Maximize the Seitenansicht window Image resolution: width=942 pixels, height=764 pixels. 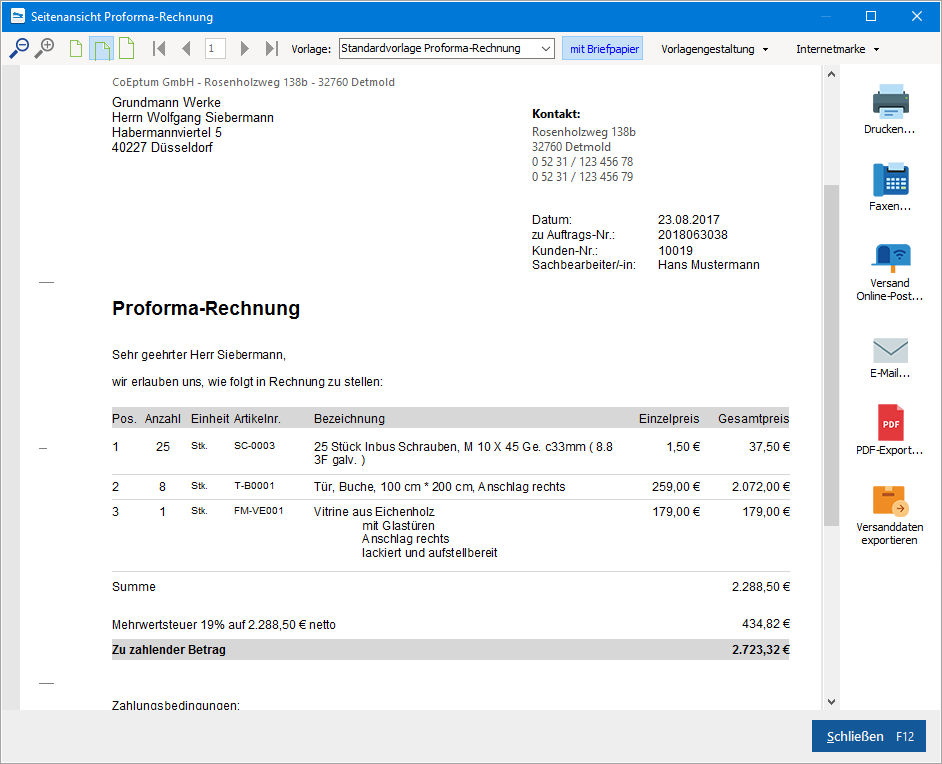pyautogui.click(x=871, y=16)
